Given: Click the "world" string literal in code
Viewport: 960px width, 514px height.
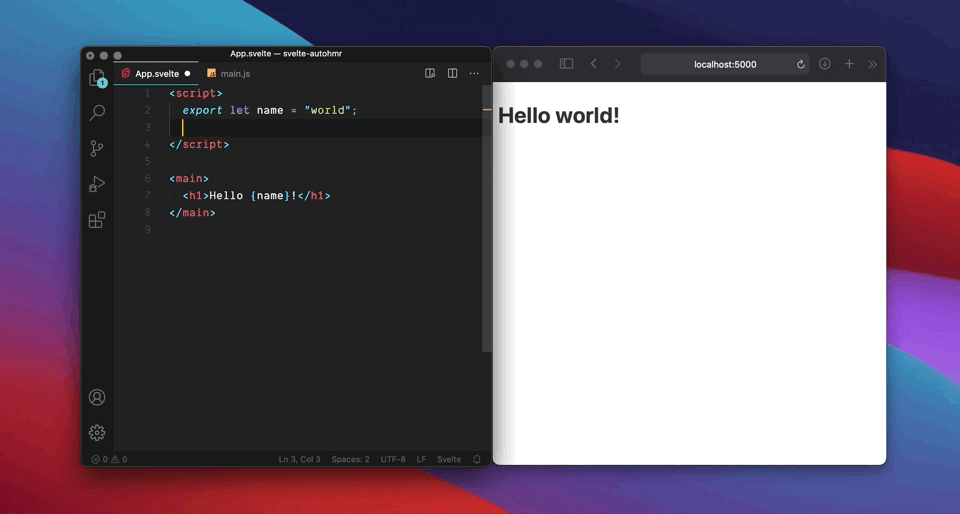Looking at the screenshot, I should [328, 110].
